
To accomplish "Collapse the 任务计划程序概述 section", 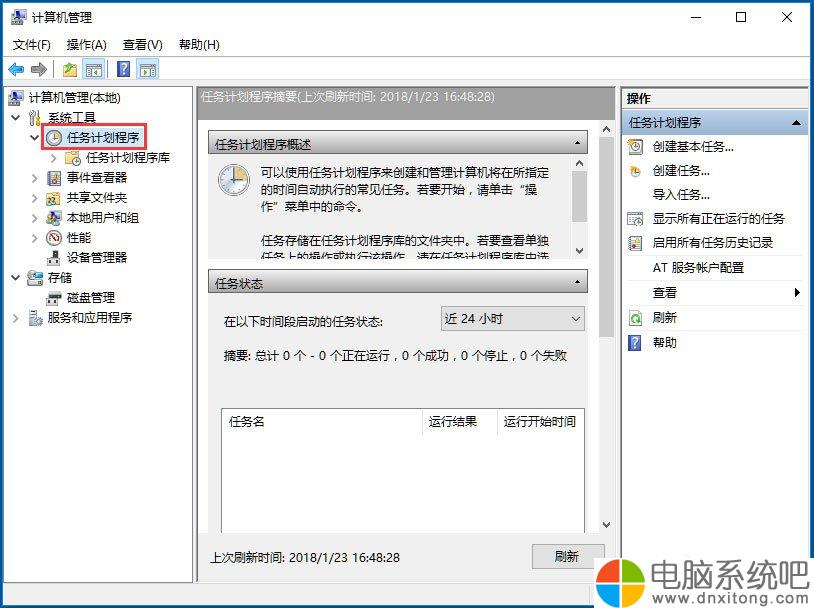I will 577,143.
